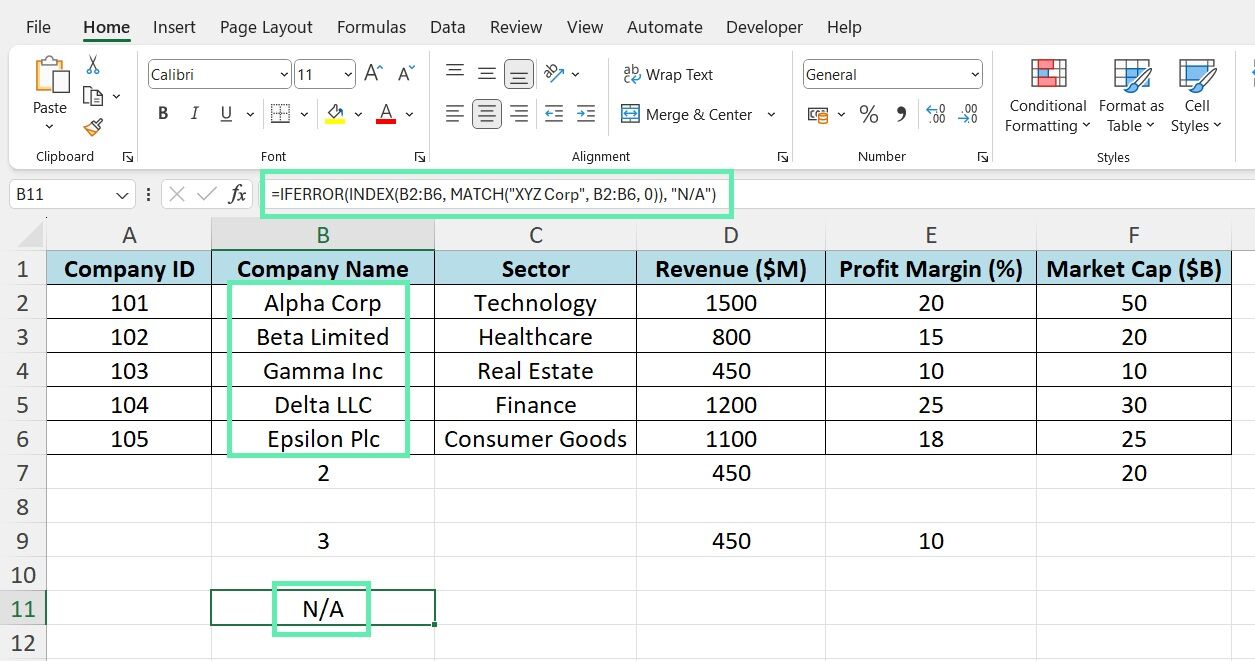Click Format as Table
1255x661 pixels.
[x=1131, y=96]
